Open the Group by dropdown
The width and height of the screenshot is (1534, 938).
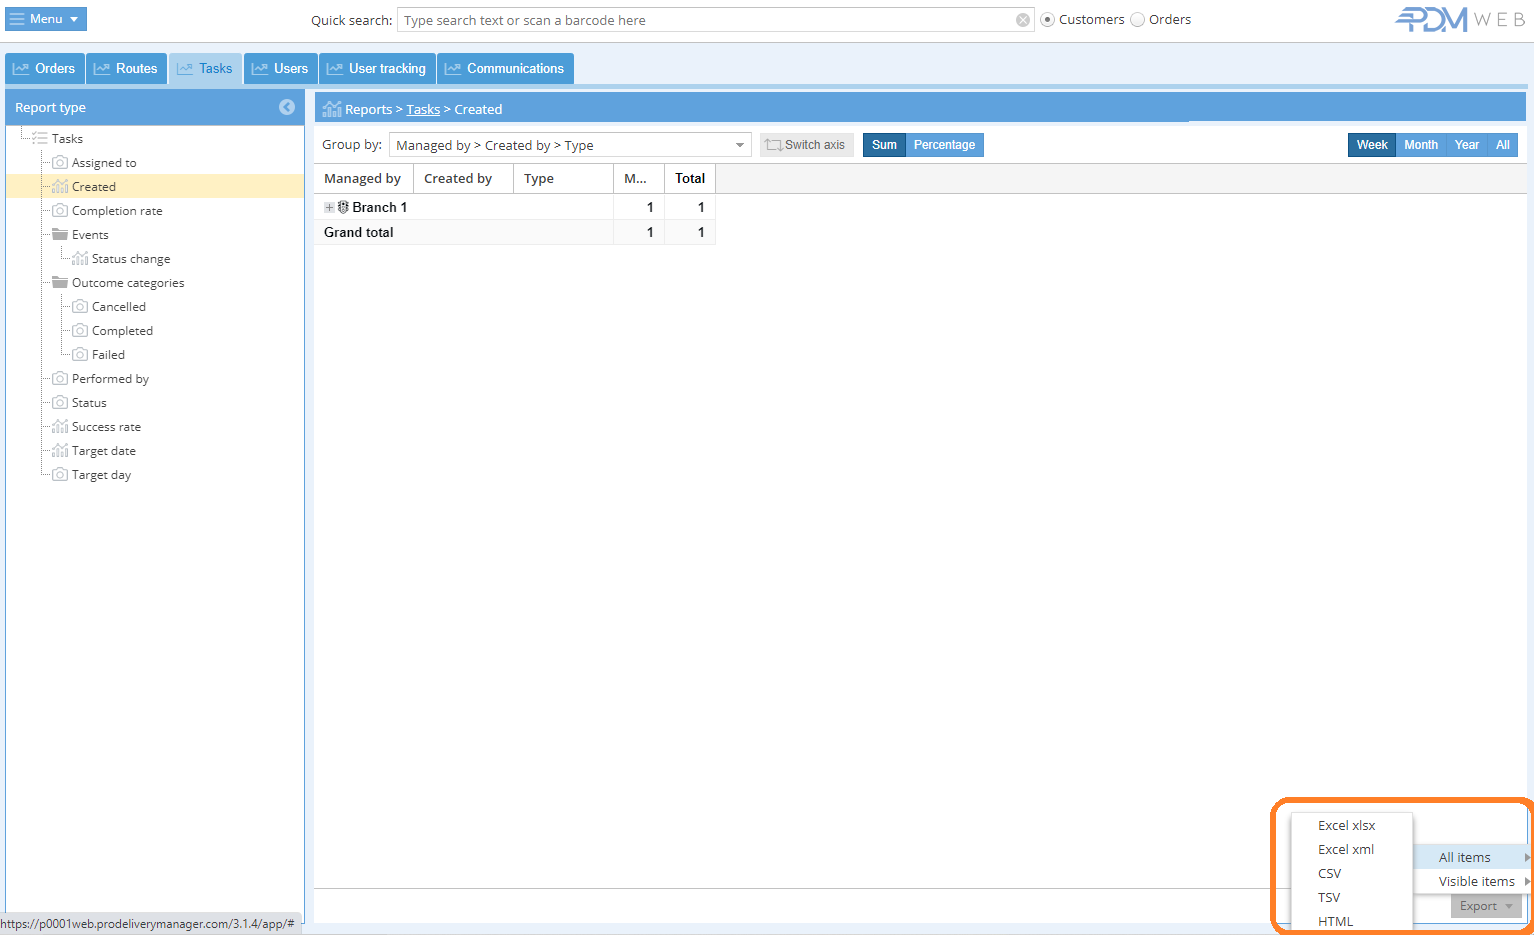(x=740, y=145)
